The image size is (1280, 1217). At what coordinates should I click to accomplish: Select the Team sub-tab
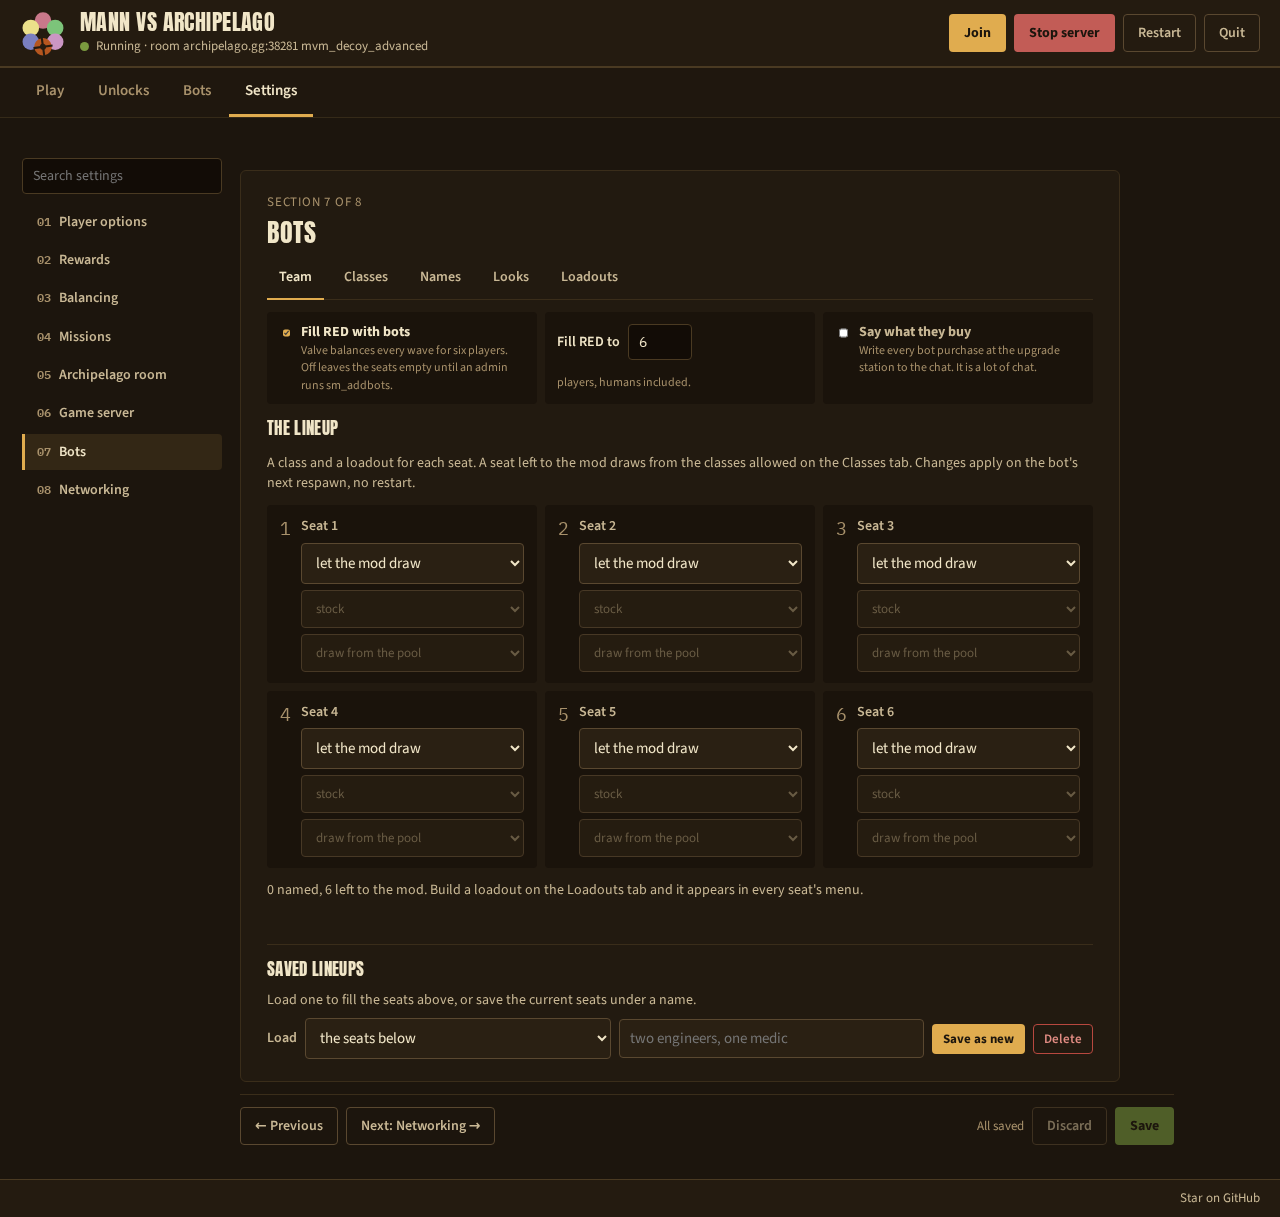pyautogui.click(x=295, y=276)
